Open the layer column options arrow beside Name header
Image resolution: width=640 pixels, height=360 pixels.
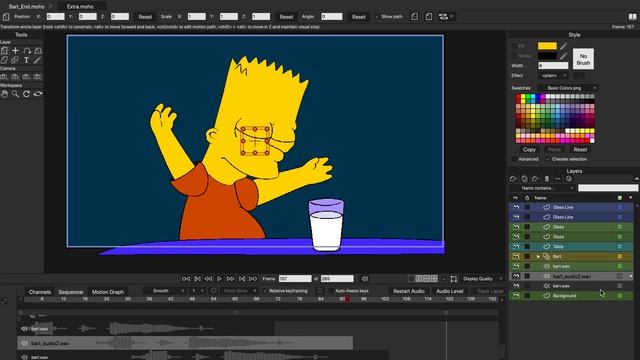[631, 198]
